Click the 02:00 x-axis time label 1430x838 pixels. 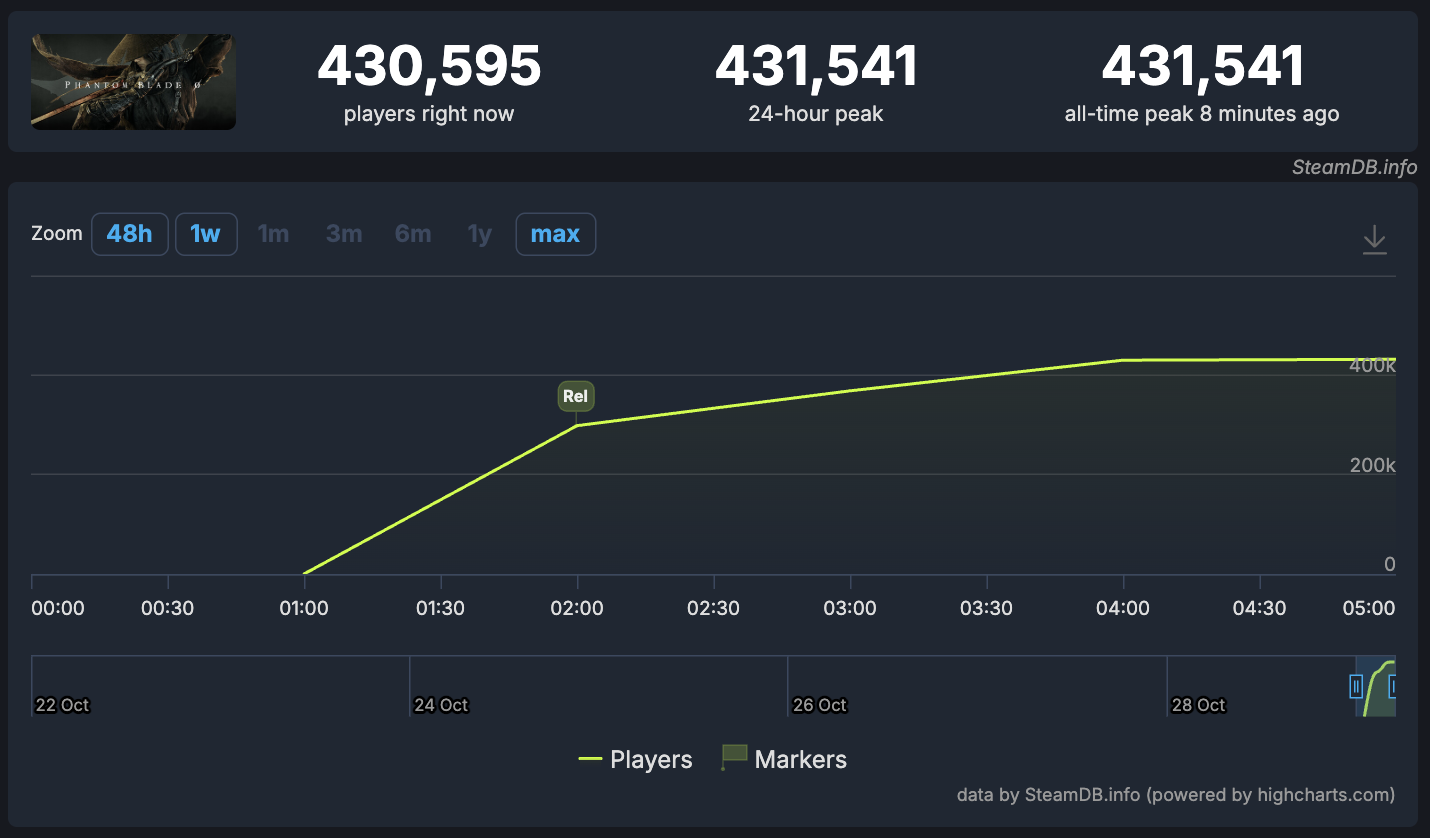577,608
